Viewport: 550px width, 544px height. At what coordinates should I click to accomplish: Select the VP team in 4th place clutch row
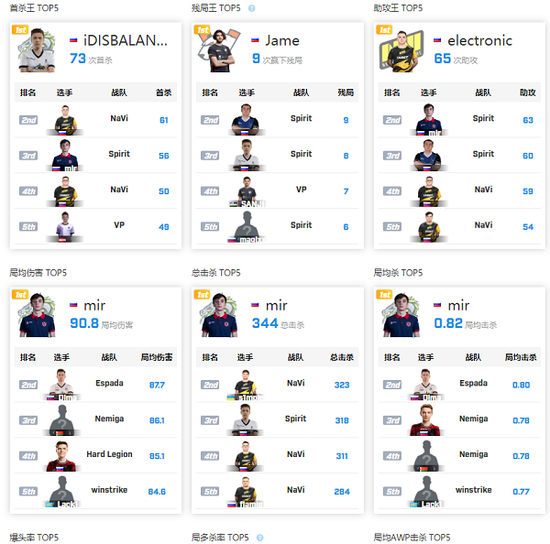(x=301, y=189)
